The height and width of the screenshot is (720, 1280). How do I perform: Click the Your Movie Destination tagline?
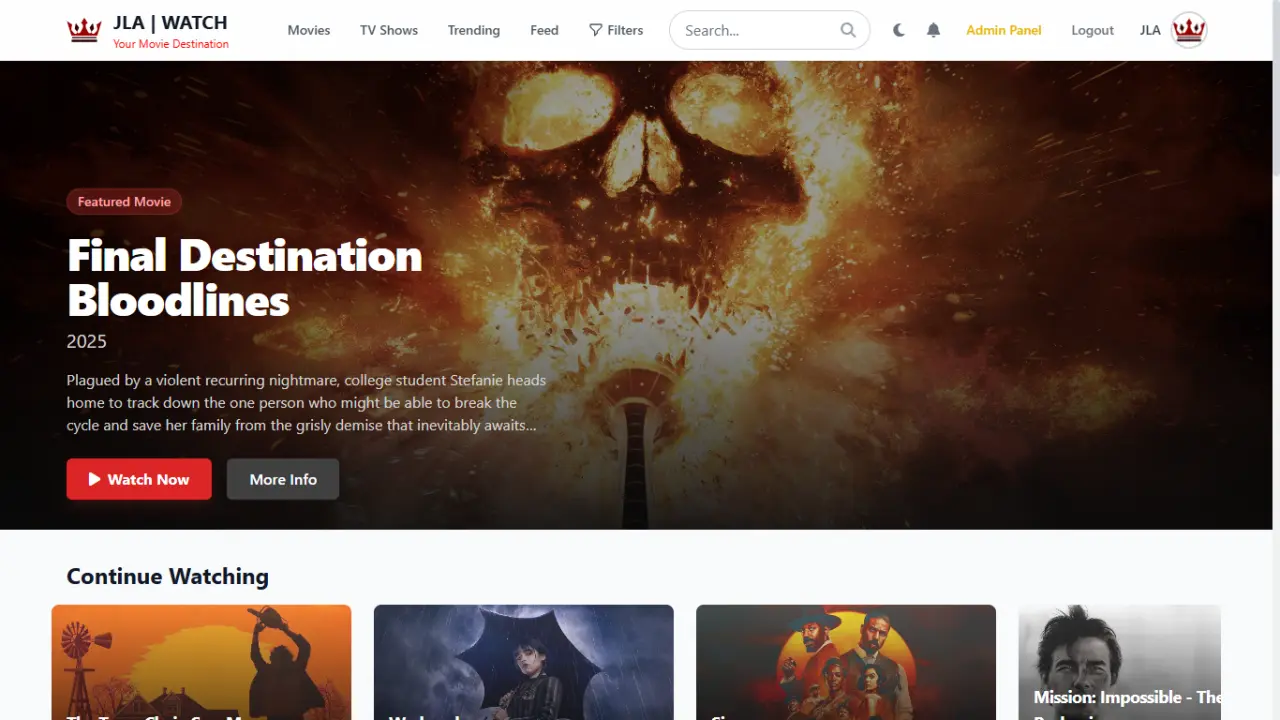[x=171, y=44]
